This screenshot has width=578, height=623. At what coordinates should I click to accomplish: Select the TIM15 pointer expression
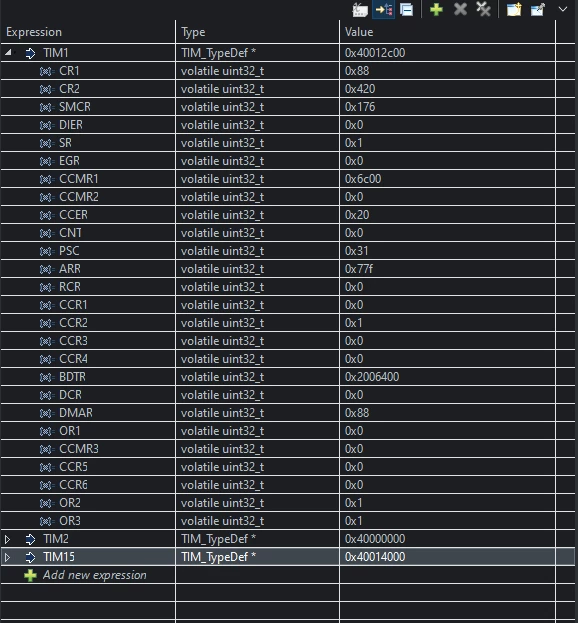coord(59,557)
